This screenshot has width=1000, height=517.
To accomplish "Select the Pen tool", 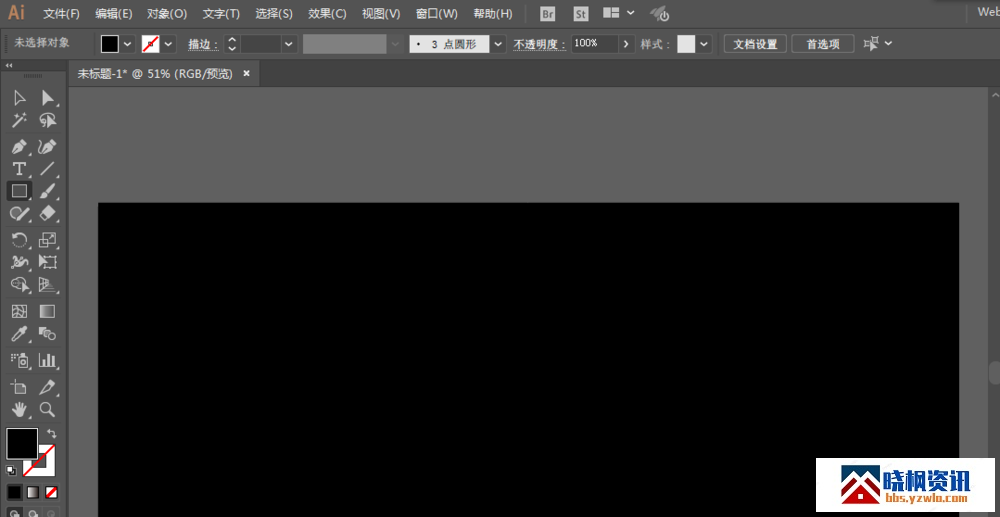I will click(x=19, y=147).
